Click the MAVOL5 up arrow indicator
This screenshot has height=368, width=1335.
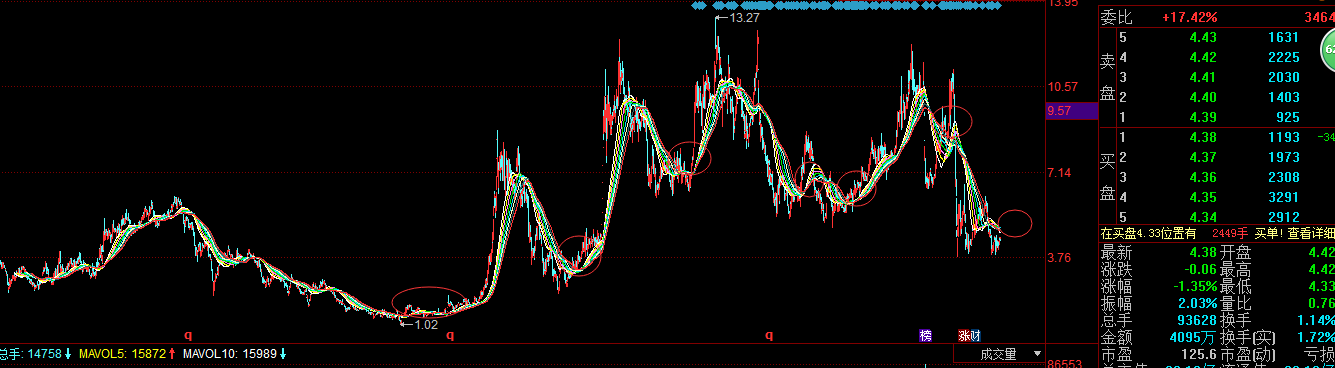tap(173, 353)
